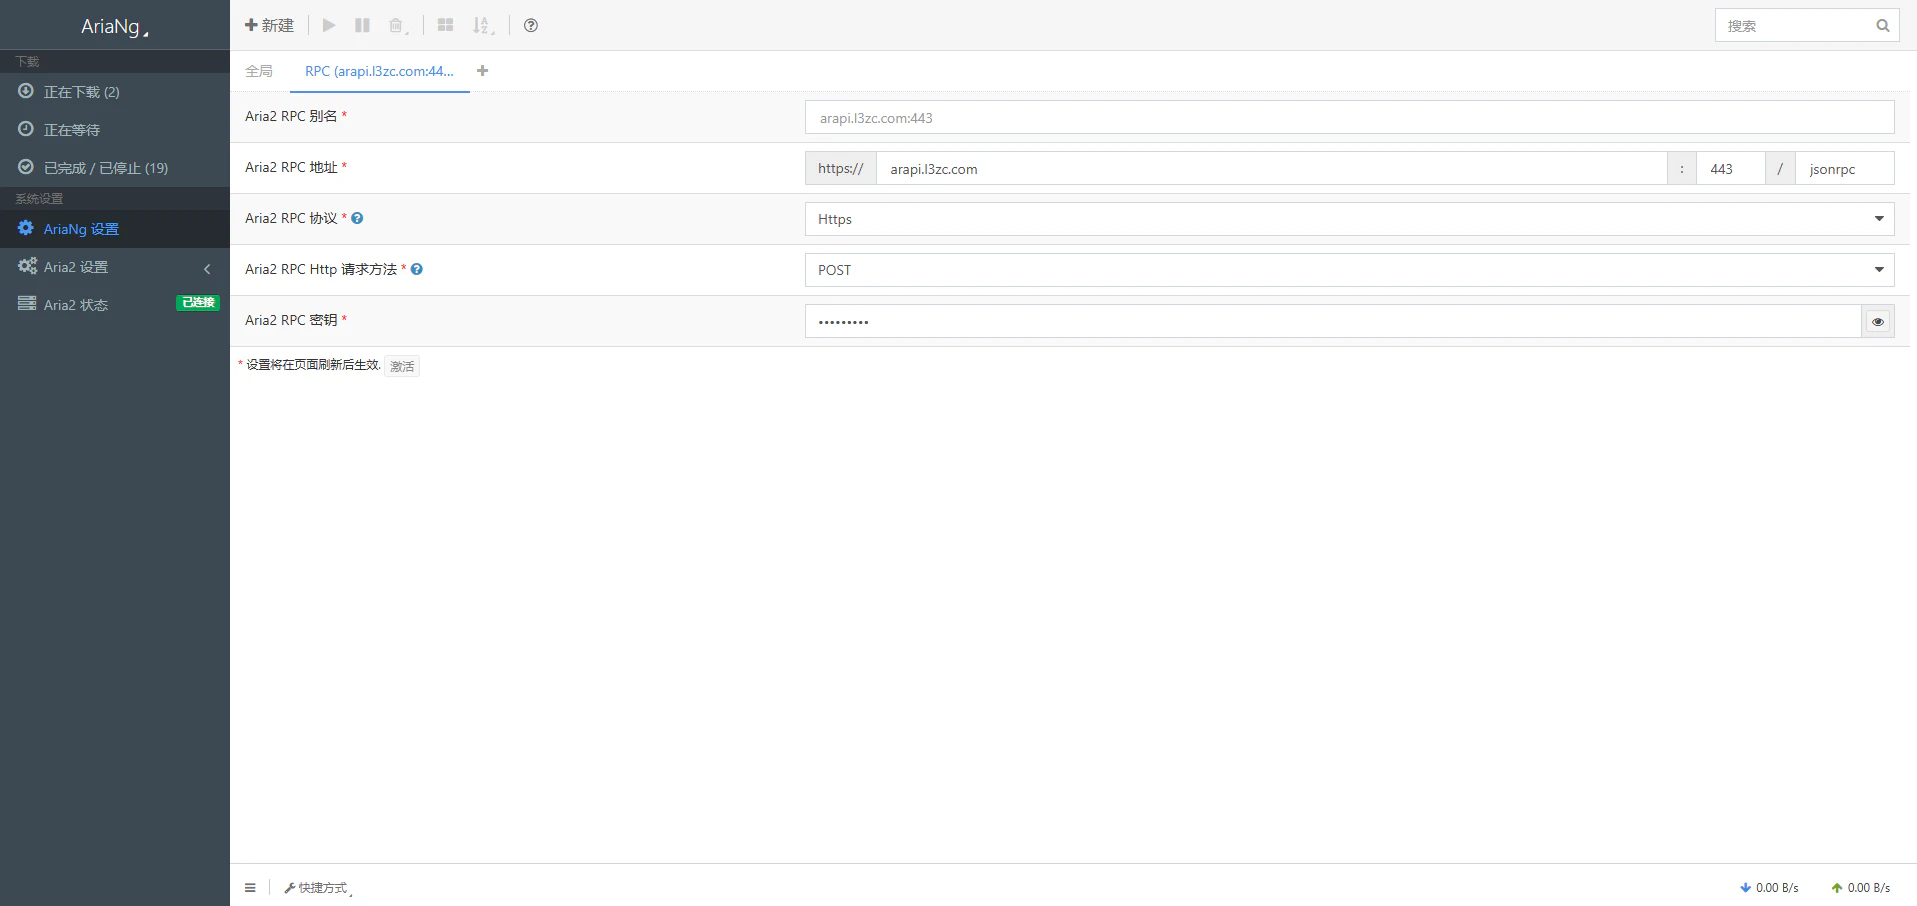Open 正在下载 (2) downloads list
The height and width of the screenshot is (906, 1917).
point(81,92)
